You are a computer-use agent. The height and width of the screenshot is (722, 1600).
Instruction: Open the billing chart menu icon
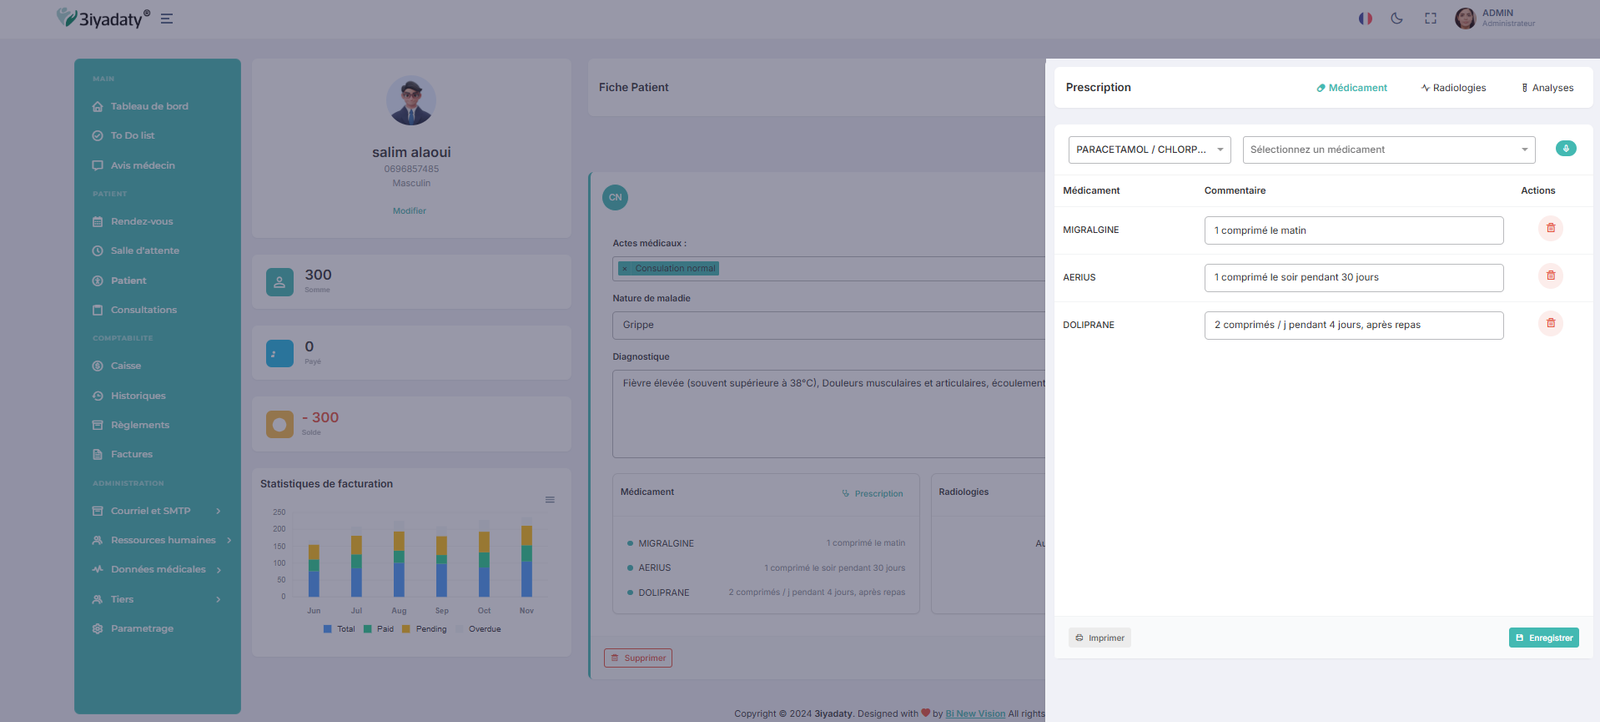(550, 500)
